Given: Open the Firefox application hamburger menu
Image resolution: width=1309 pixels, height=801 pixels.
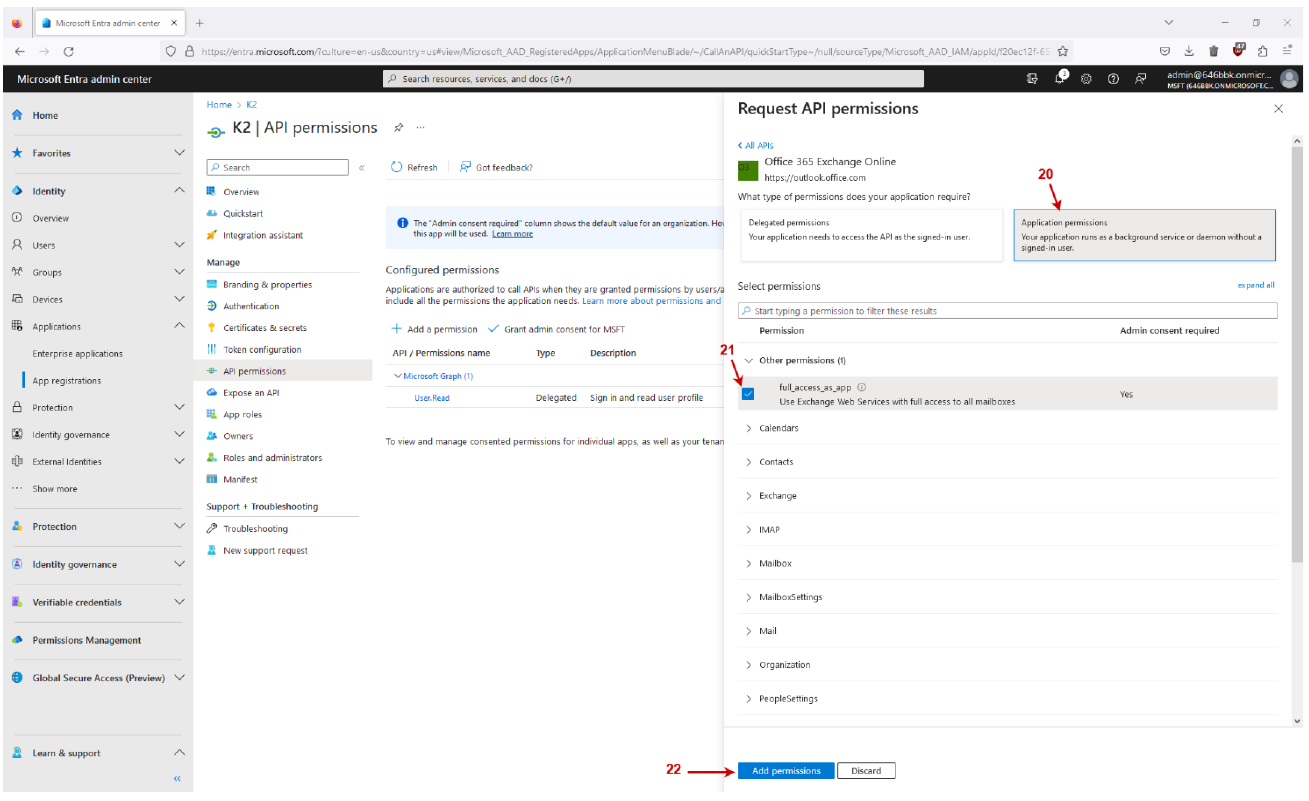Looking at the screenshot, I should [x=1288, y=51].
